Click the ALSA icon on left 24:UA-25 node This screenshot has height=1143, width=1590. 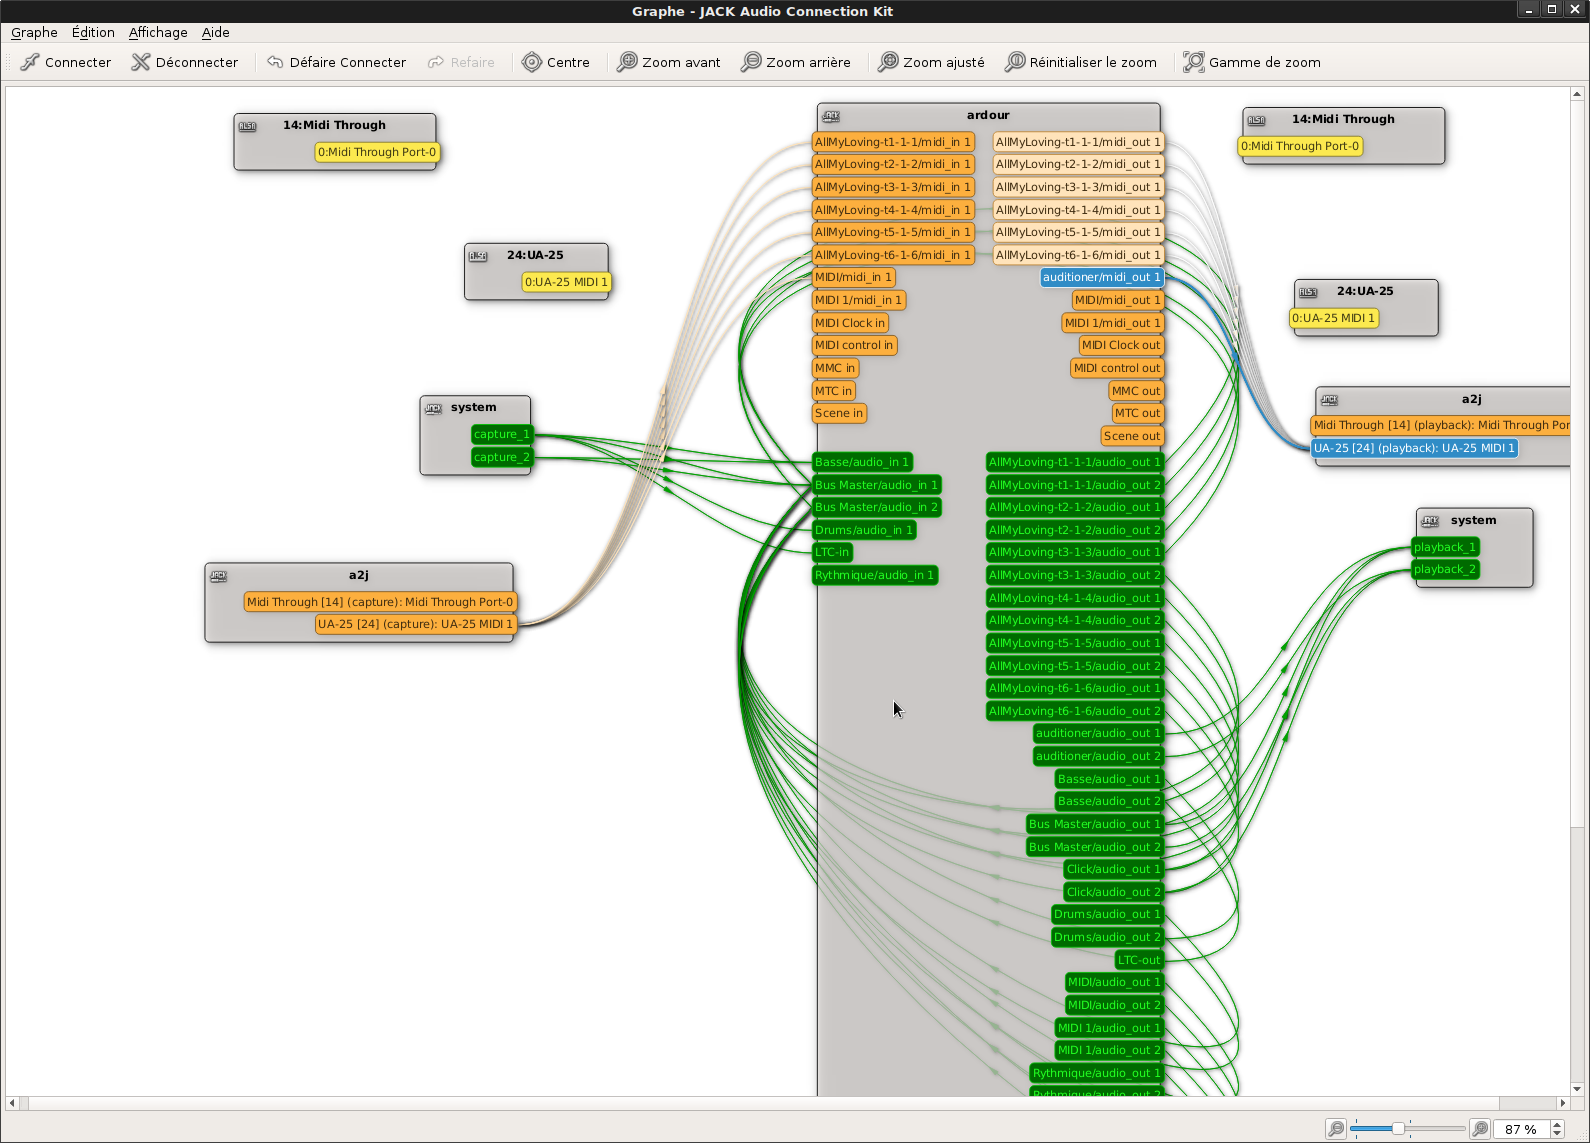click(478, 256)
